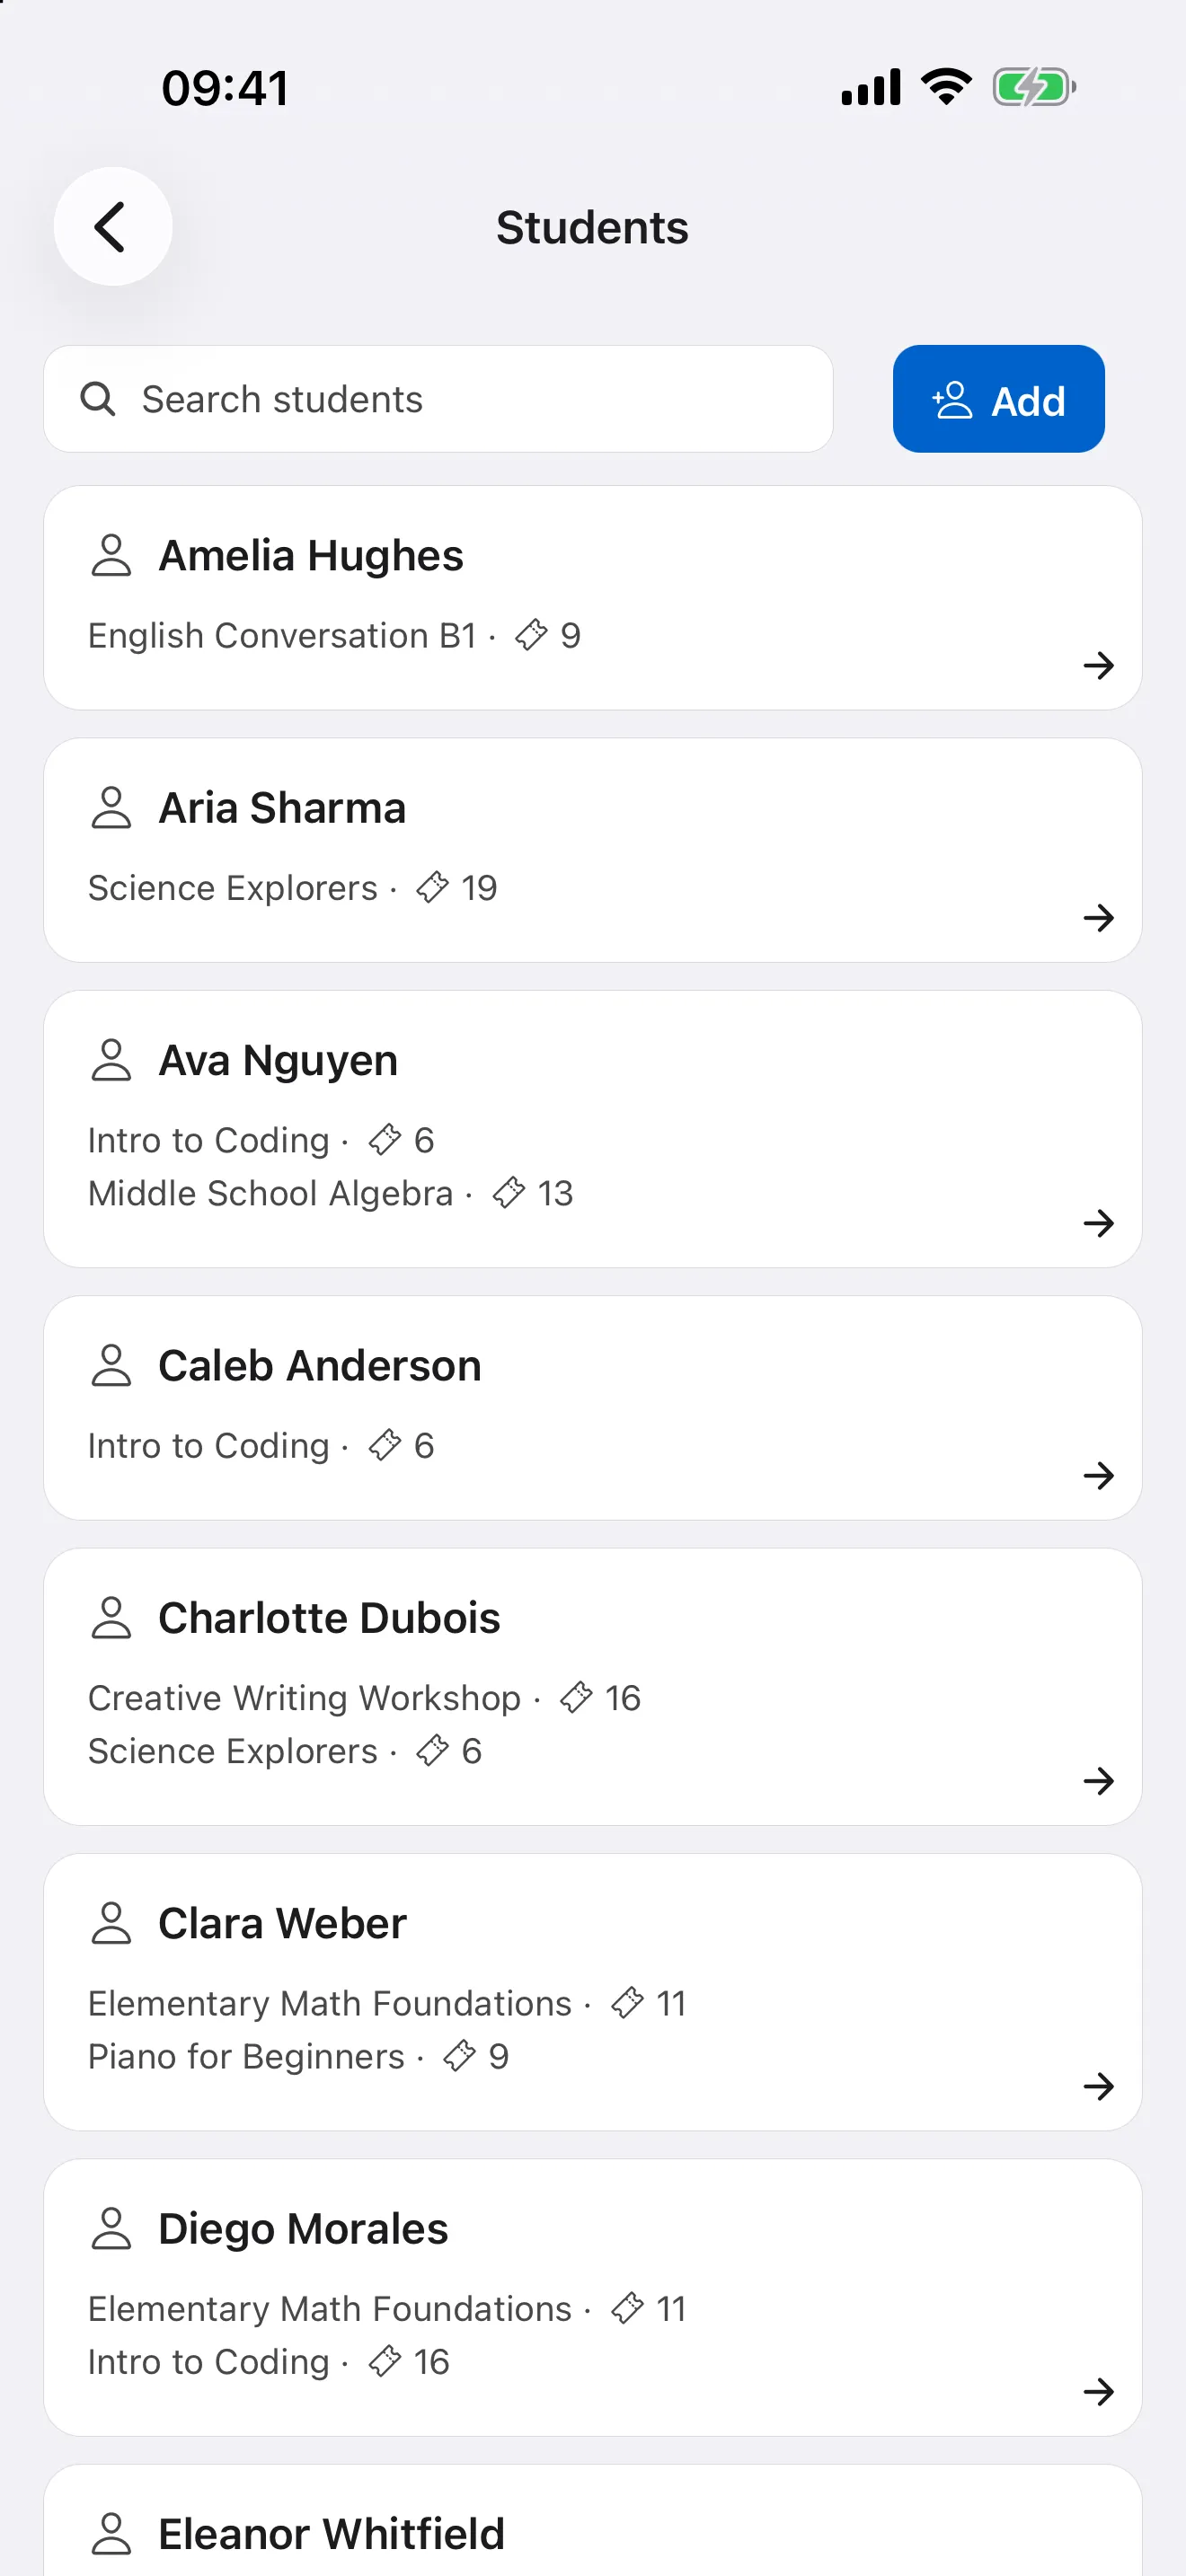Image resolution: width=1186 pixels, height=2576 pixels.
Task: Tap Ava Nguyen's Middle School Algebra line
Action: (x=330, y=1193)
